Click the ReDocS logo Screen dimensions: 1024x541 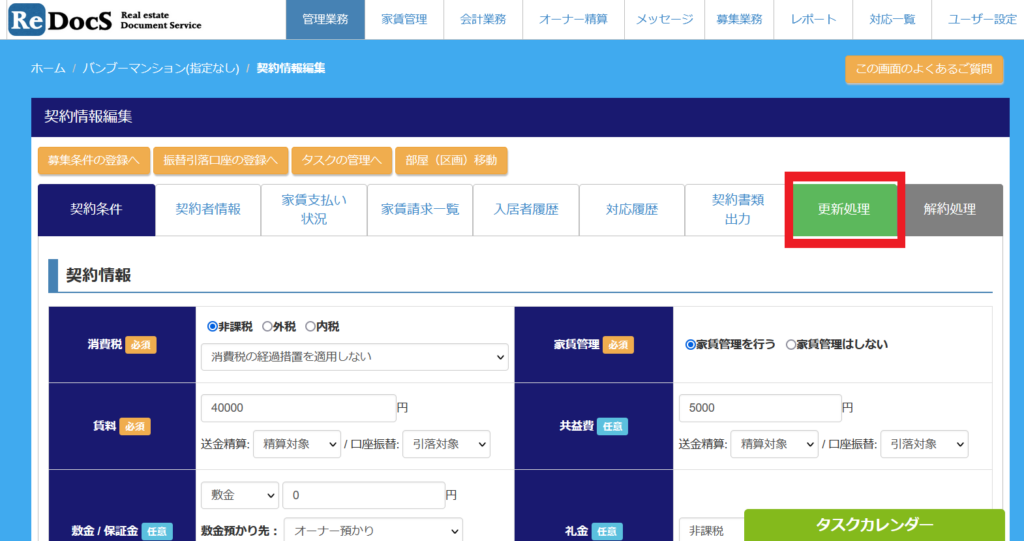105,20
